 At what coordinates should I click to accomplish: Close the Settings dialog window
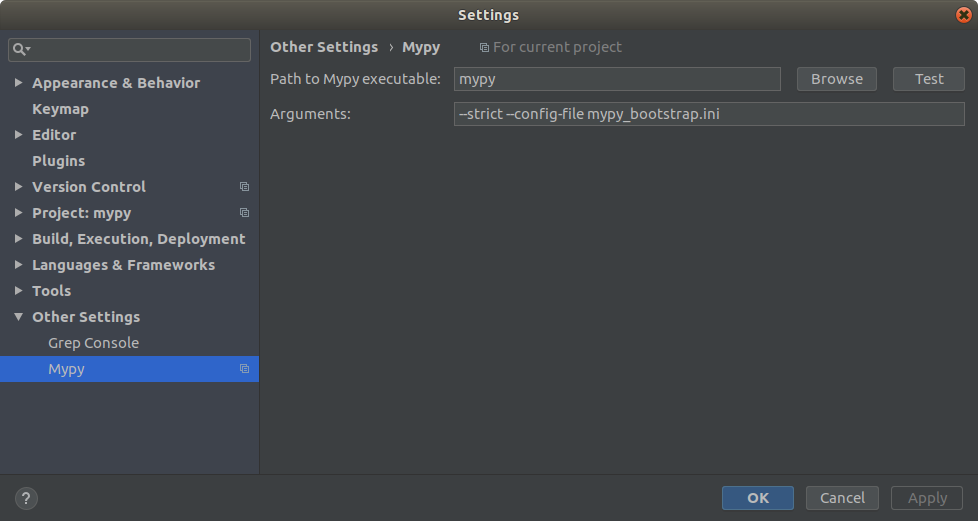pyautogui.click(x=962, y=15)
